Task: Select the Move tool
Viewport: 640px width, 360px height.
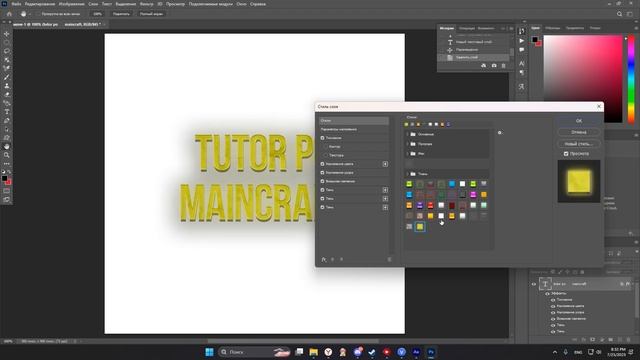Action: tap(7, 34)
